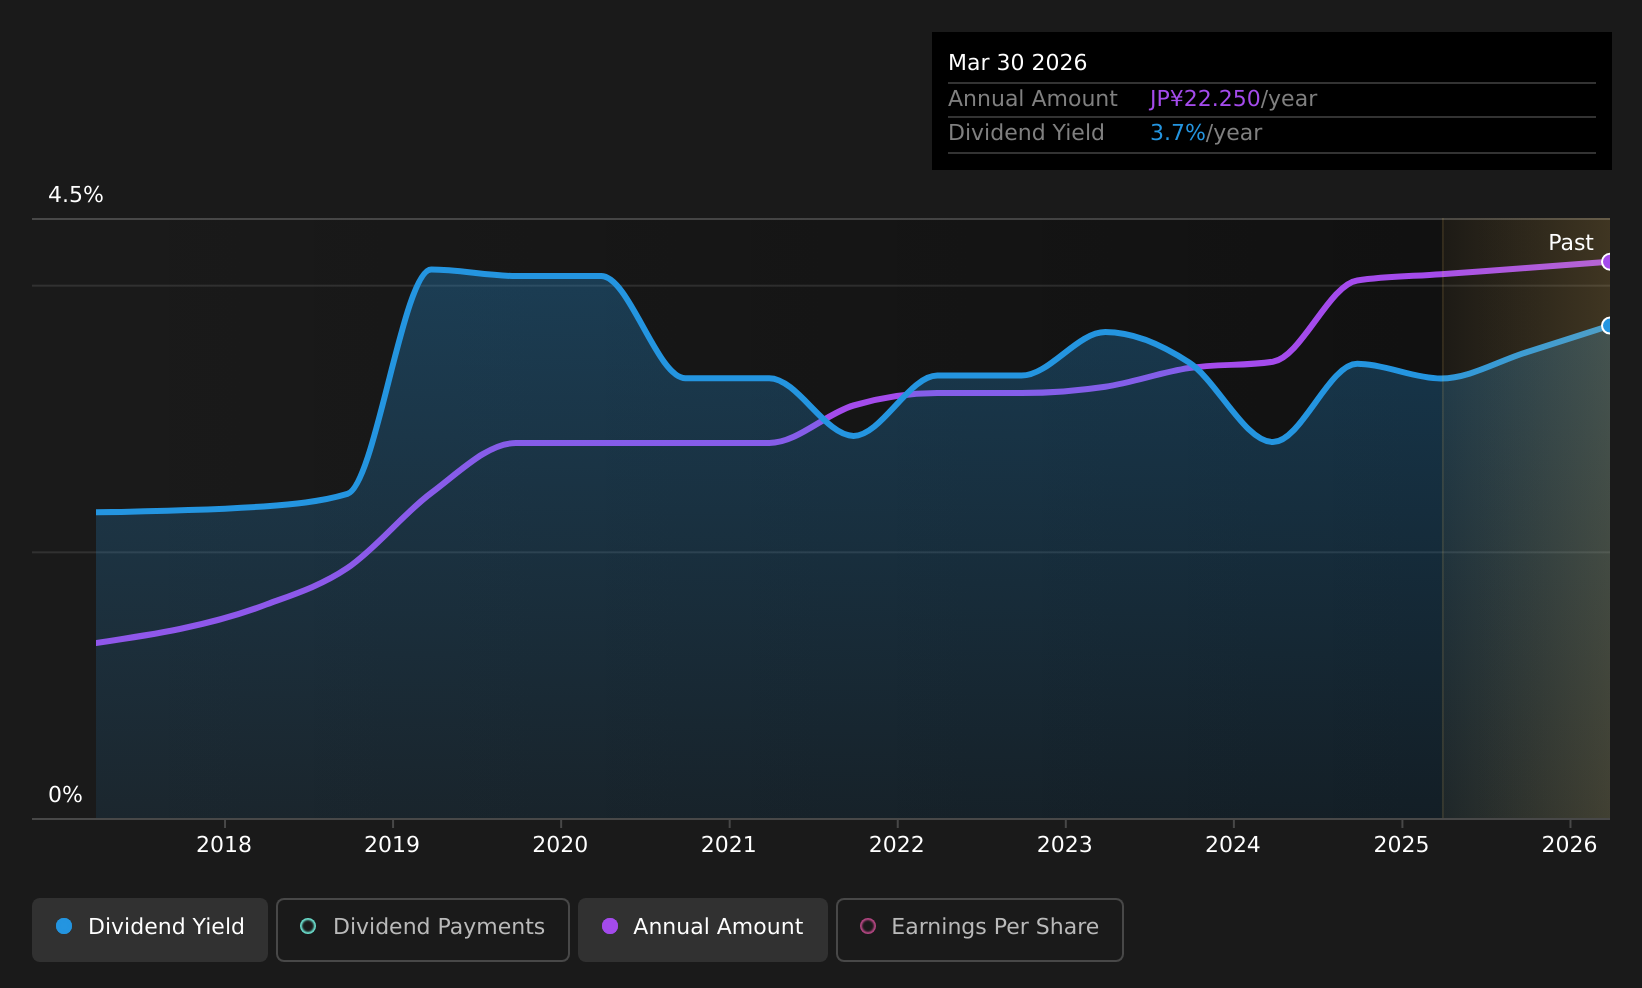1642x988 pixels.
Task: Click the JP¥22.250/year tooltip value
Action: (x=1233, y=99)
